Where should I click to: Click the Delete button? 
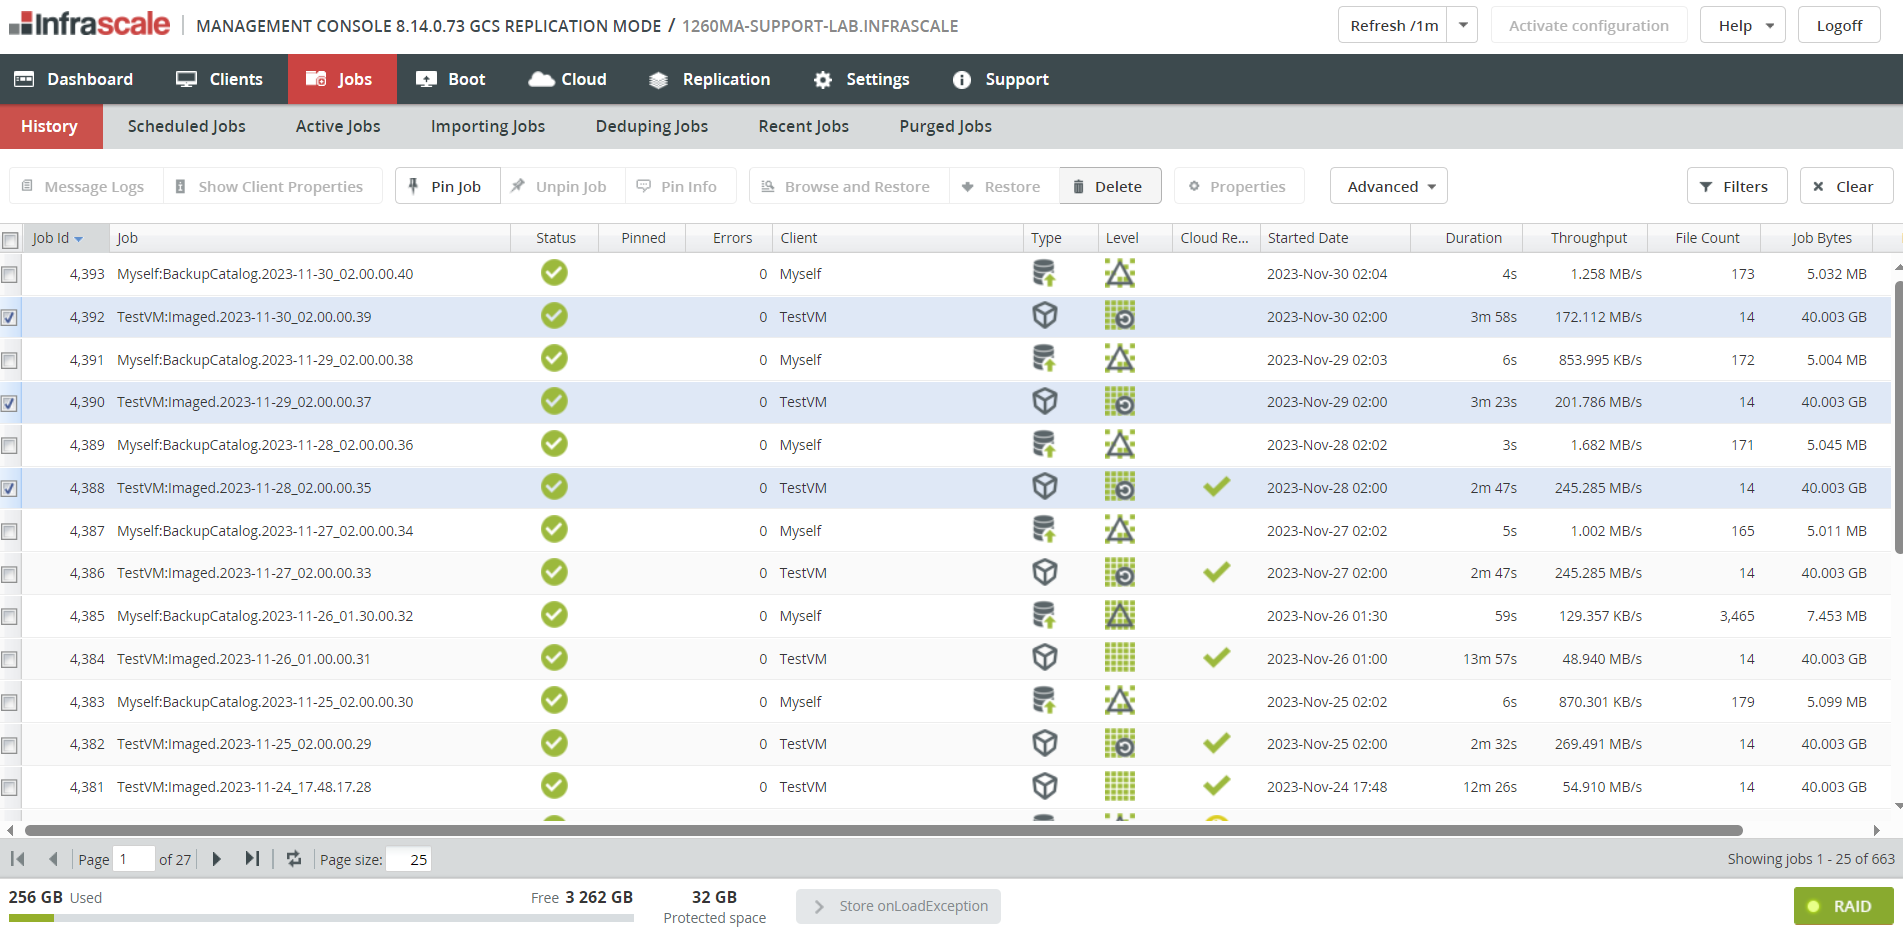[1110, 186]
